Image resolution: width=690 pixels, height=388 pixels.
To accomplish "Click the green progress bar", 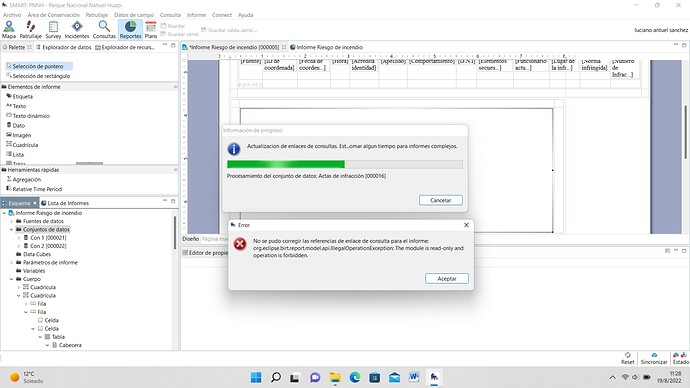I will click(x=345, y=165).
